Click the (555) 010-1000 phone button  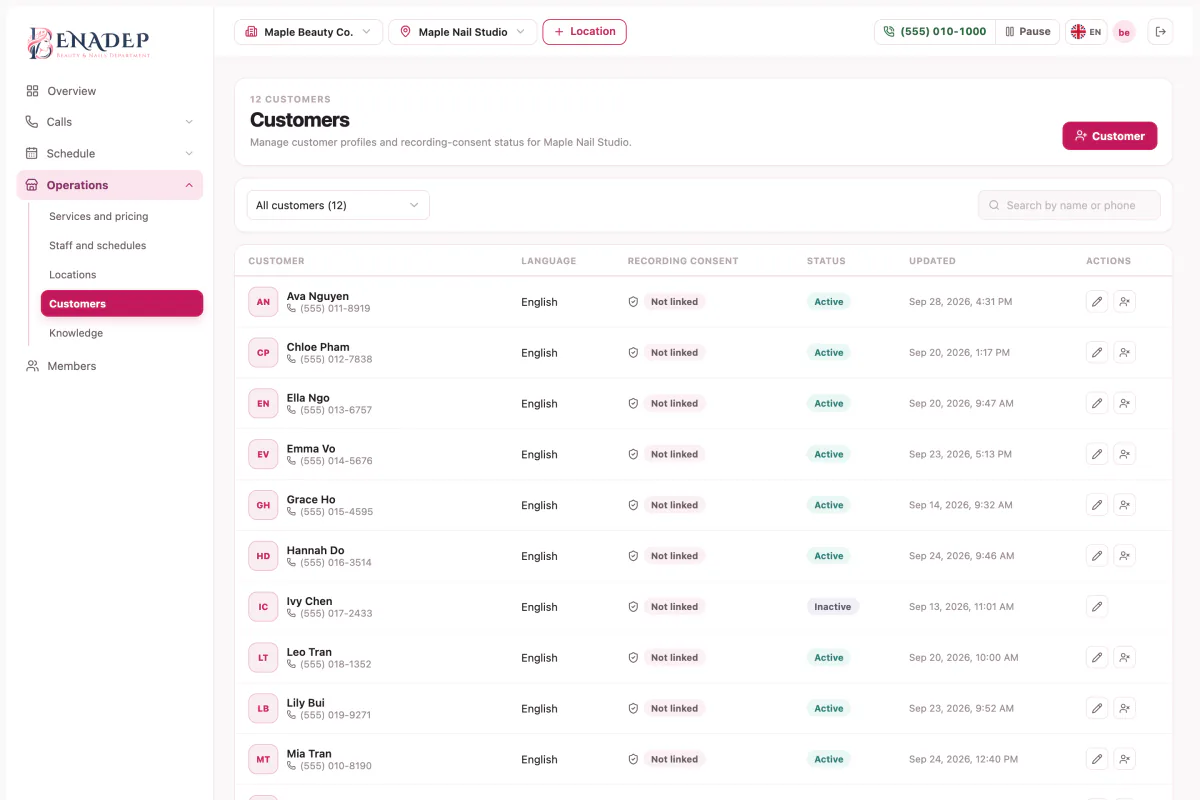click(x=935, y=32)
